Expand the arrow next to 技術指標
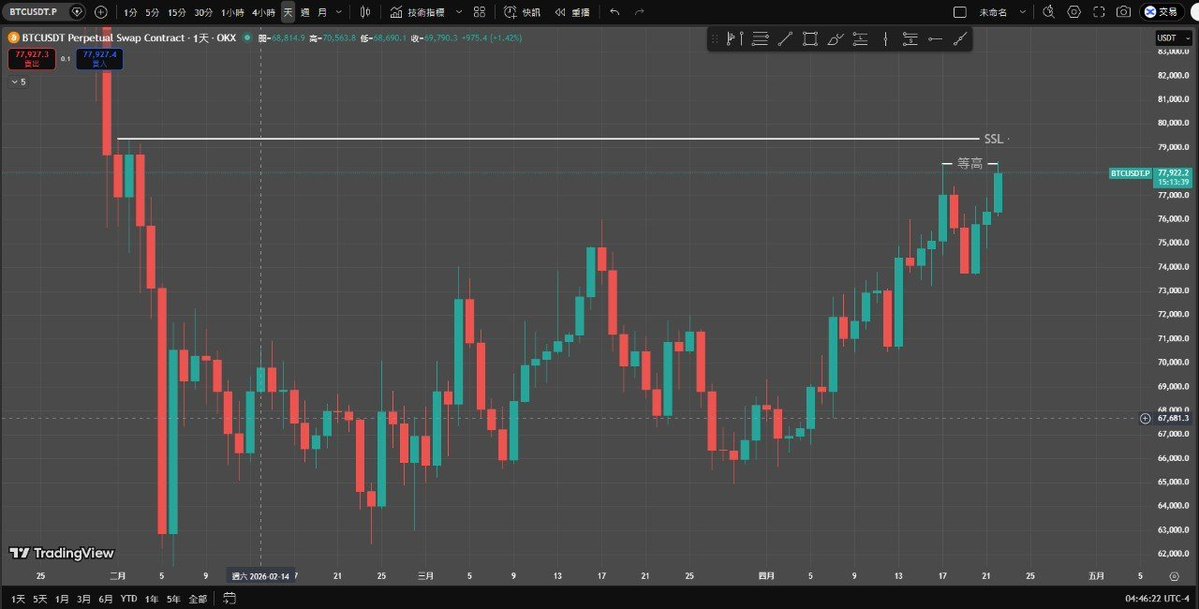1199x609 pixels. tap(459, 12)
